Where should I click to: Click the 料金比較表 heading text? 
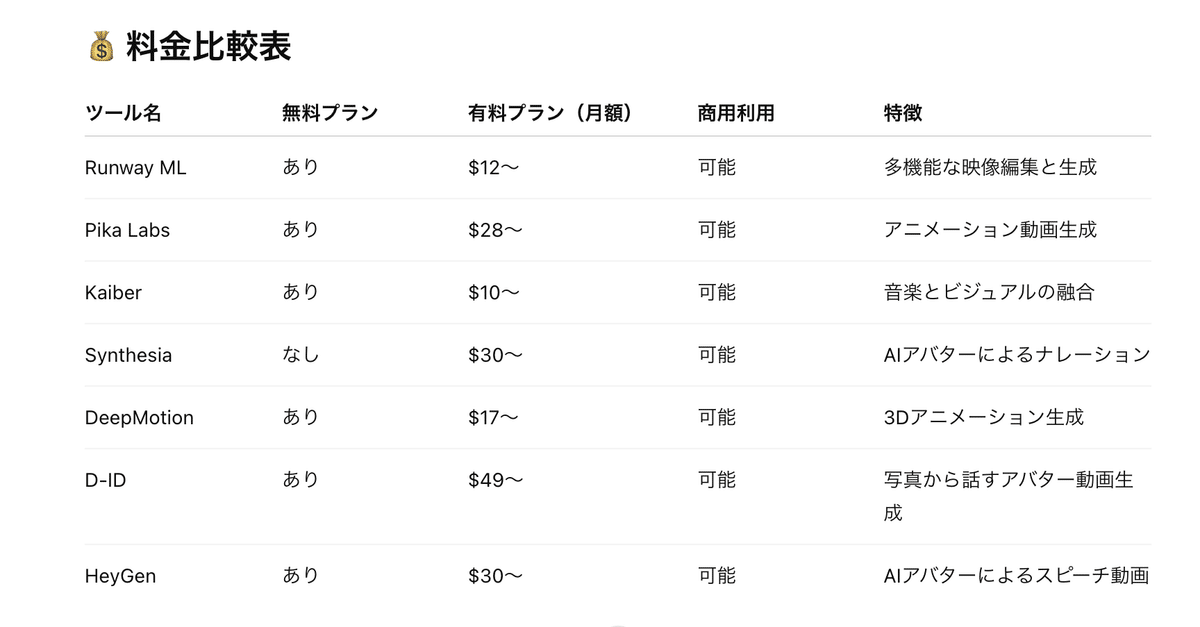[x=208, y=47]
